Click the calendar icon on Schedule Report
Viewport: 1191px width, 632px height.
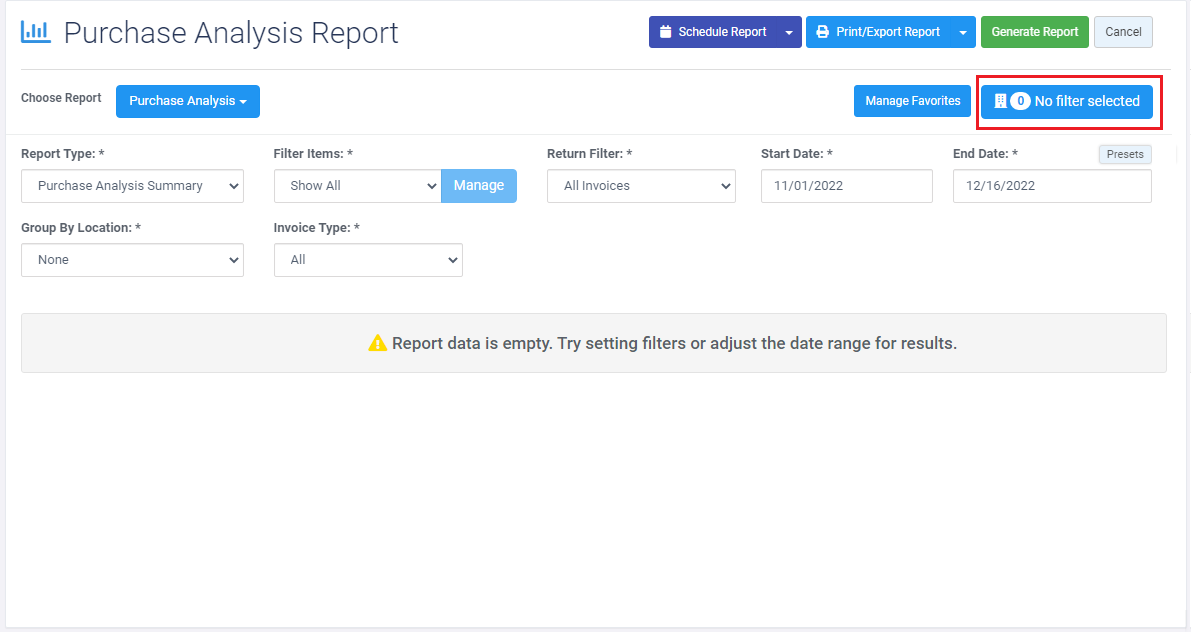(x=665, y=32)
